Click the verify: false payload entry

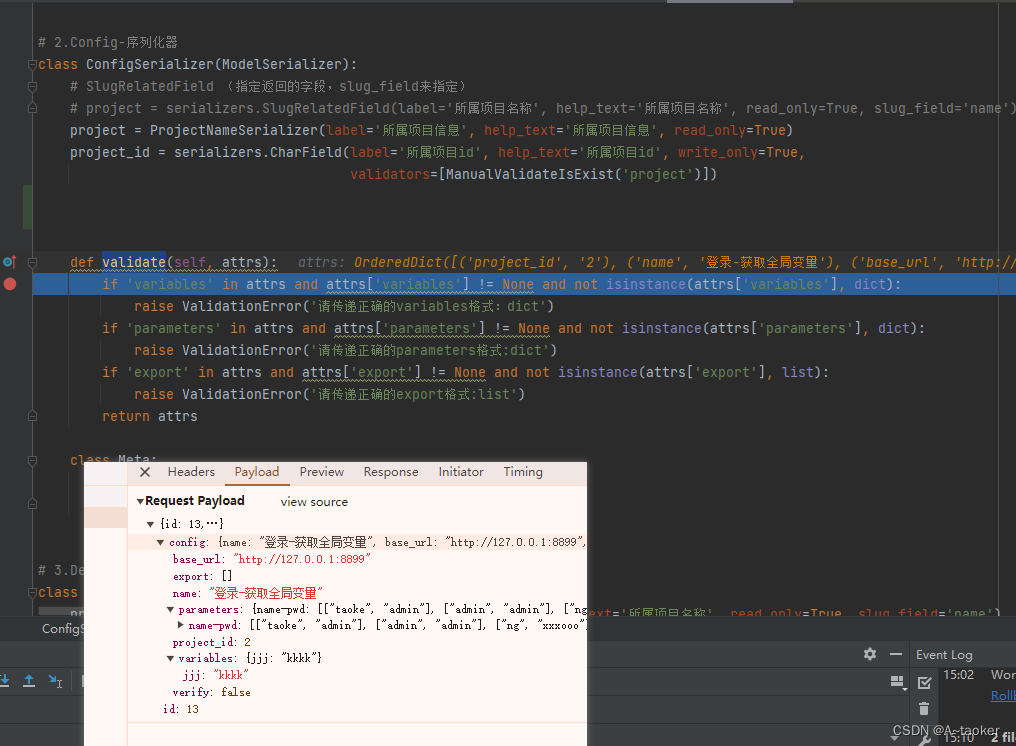coord(211,692)
